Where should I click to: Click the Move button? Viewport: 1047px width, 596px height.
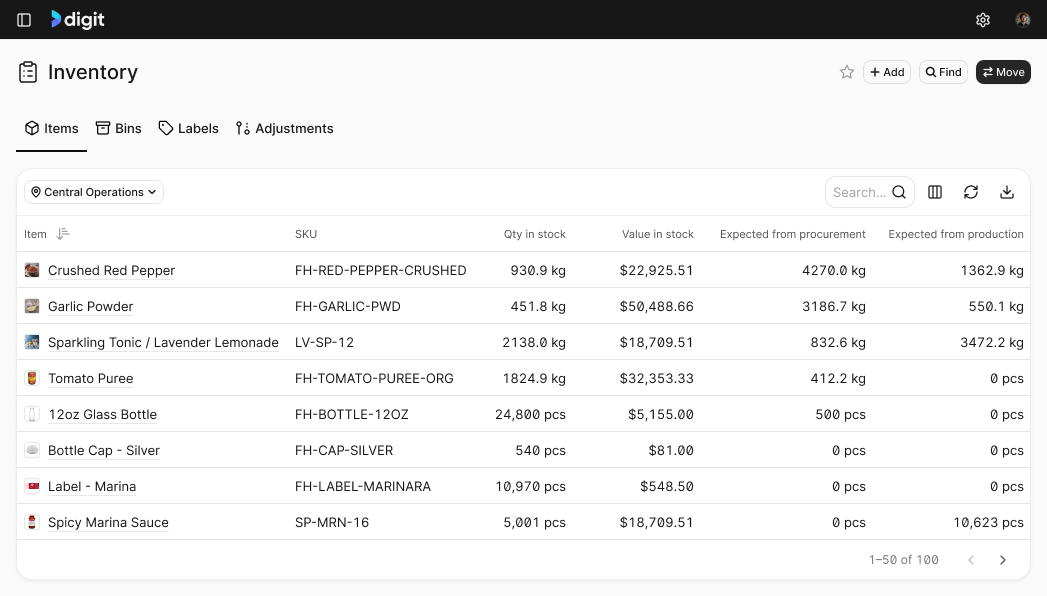(x=1003, y=72)
